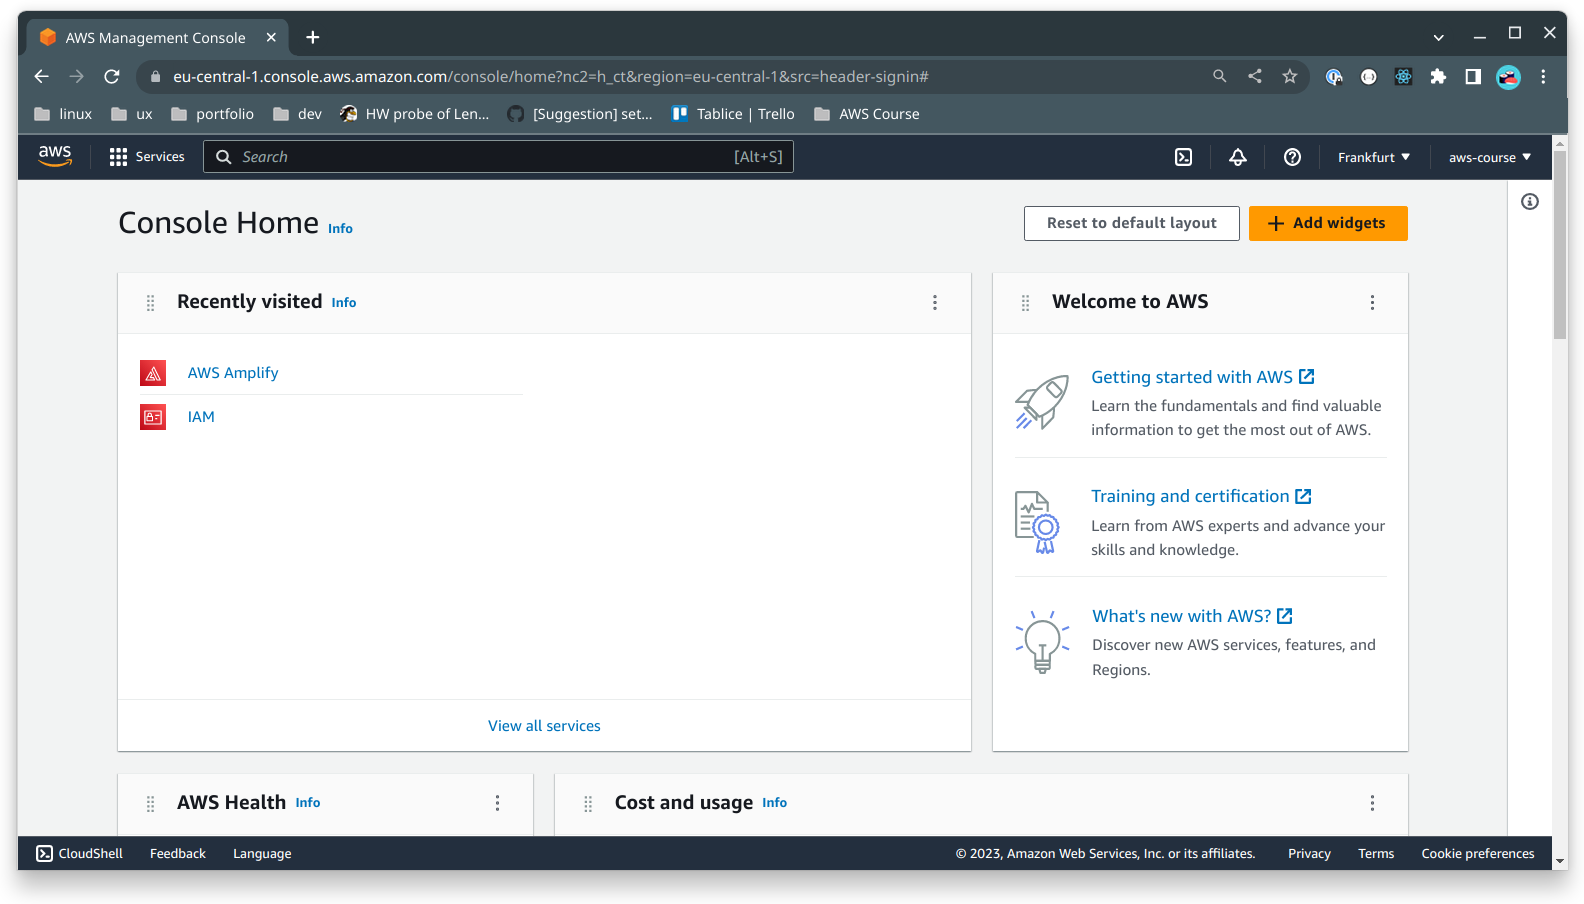Grab the Welcome to AWS drag handle
This screenshot has height=904, width=1584.
(x=1025, y=303)
